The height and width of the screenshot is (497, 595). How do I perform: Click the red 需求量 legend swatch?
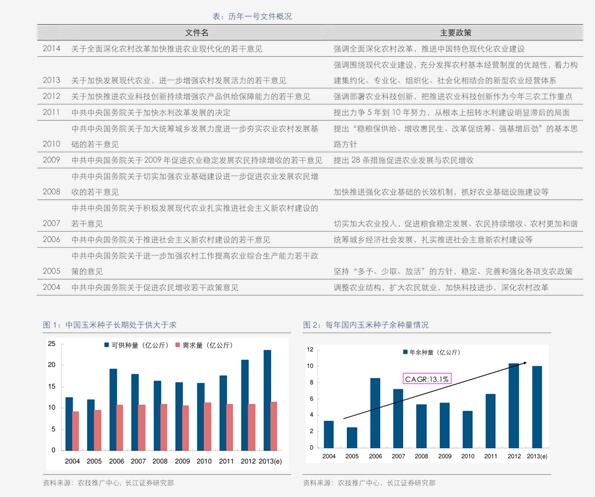coord(177,345)
